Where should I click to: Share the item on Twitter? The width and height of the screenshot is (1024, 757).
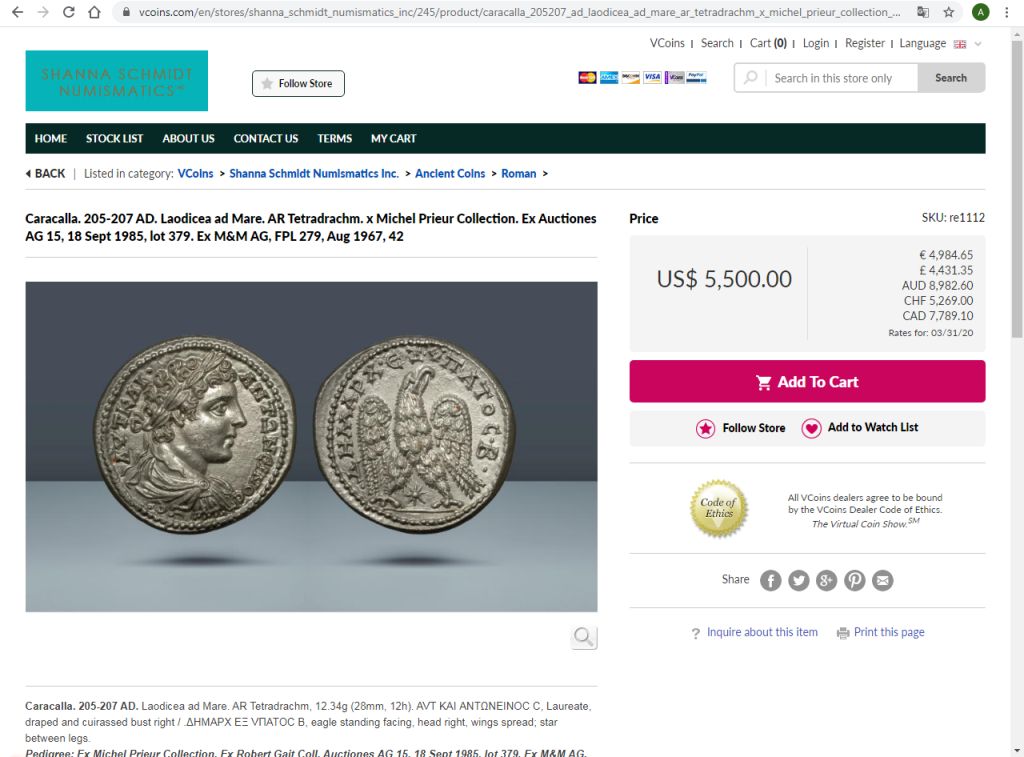[798, 580]
